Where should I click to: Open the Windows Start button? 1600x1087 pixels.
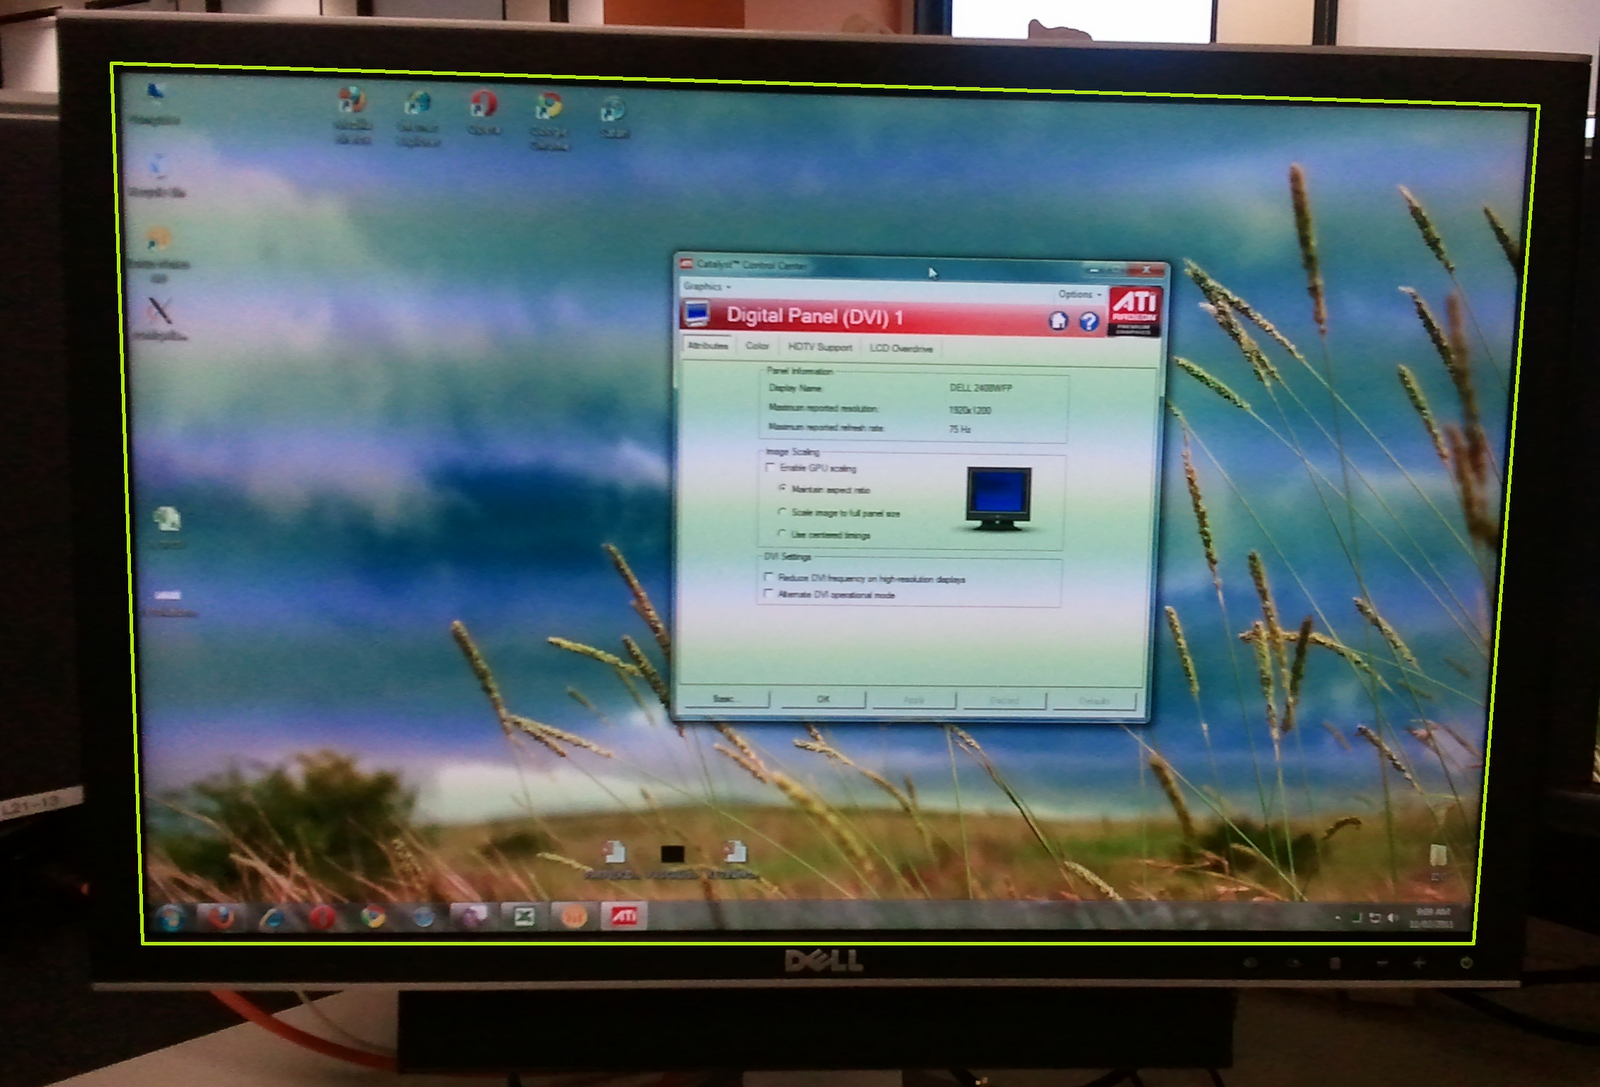(171, 916)
